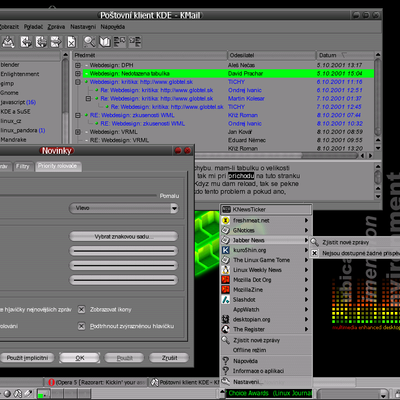Click the magnifier icon in Jabber News submenu

pyautogui.click(x=314, y=242)
